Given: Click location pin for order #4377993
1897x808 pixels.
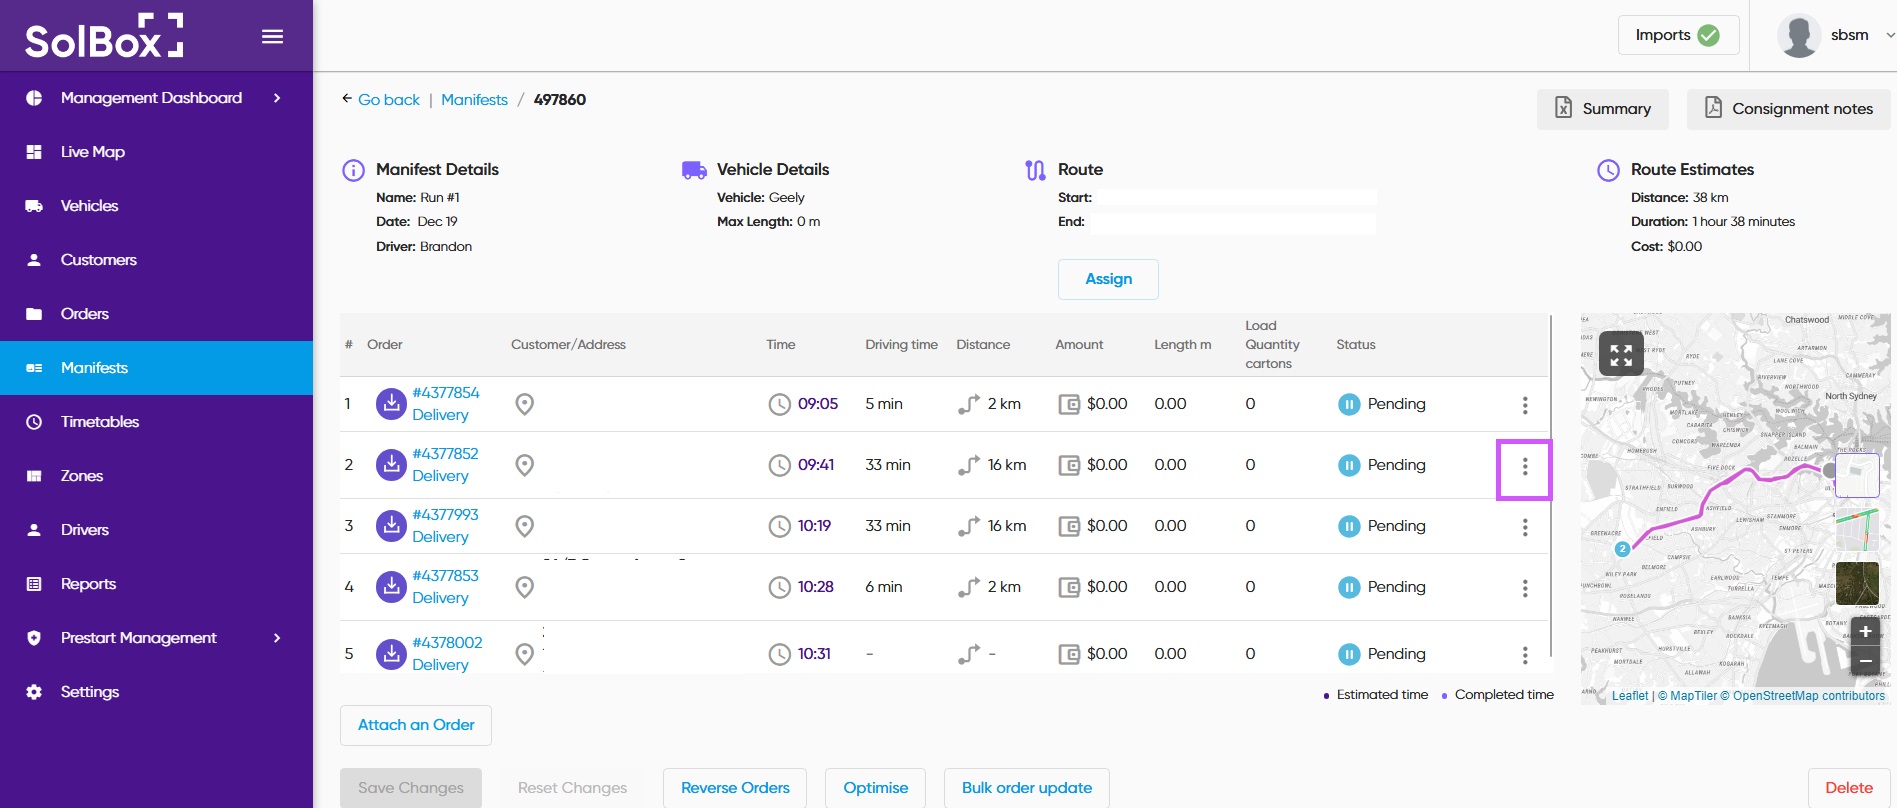Looking at the screenshot, I should tap(524, 526).
